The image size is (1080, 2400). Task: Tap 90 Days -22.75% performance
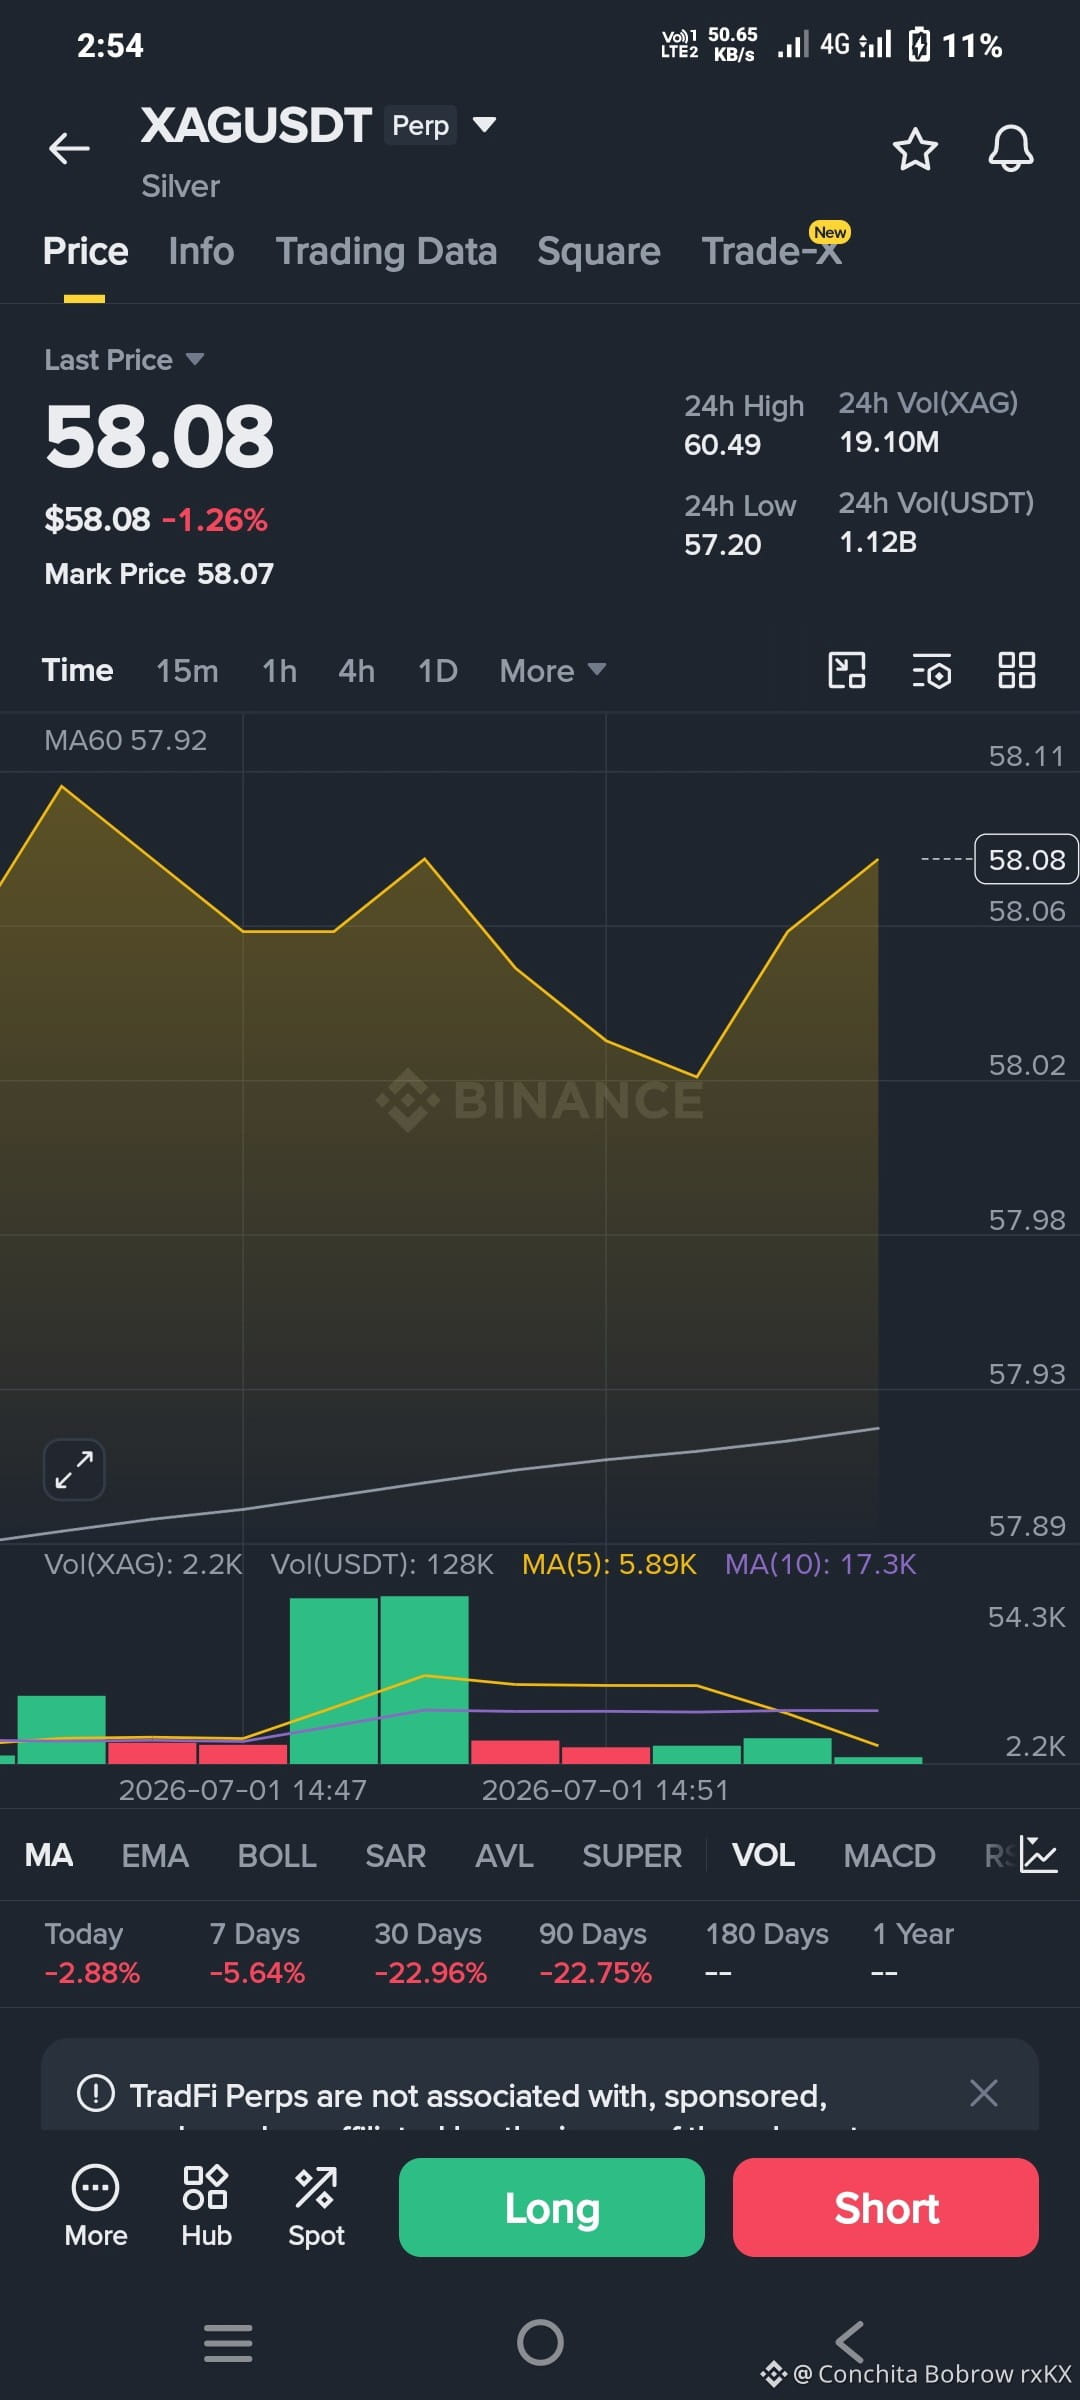pos(595,1953)
